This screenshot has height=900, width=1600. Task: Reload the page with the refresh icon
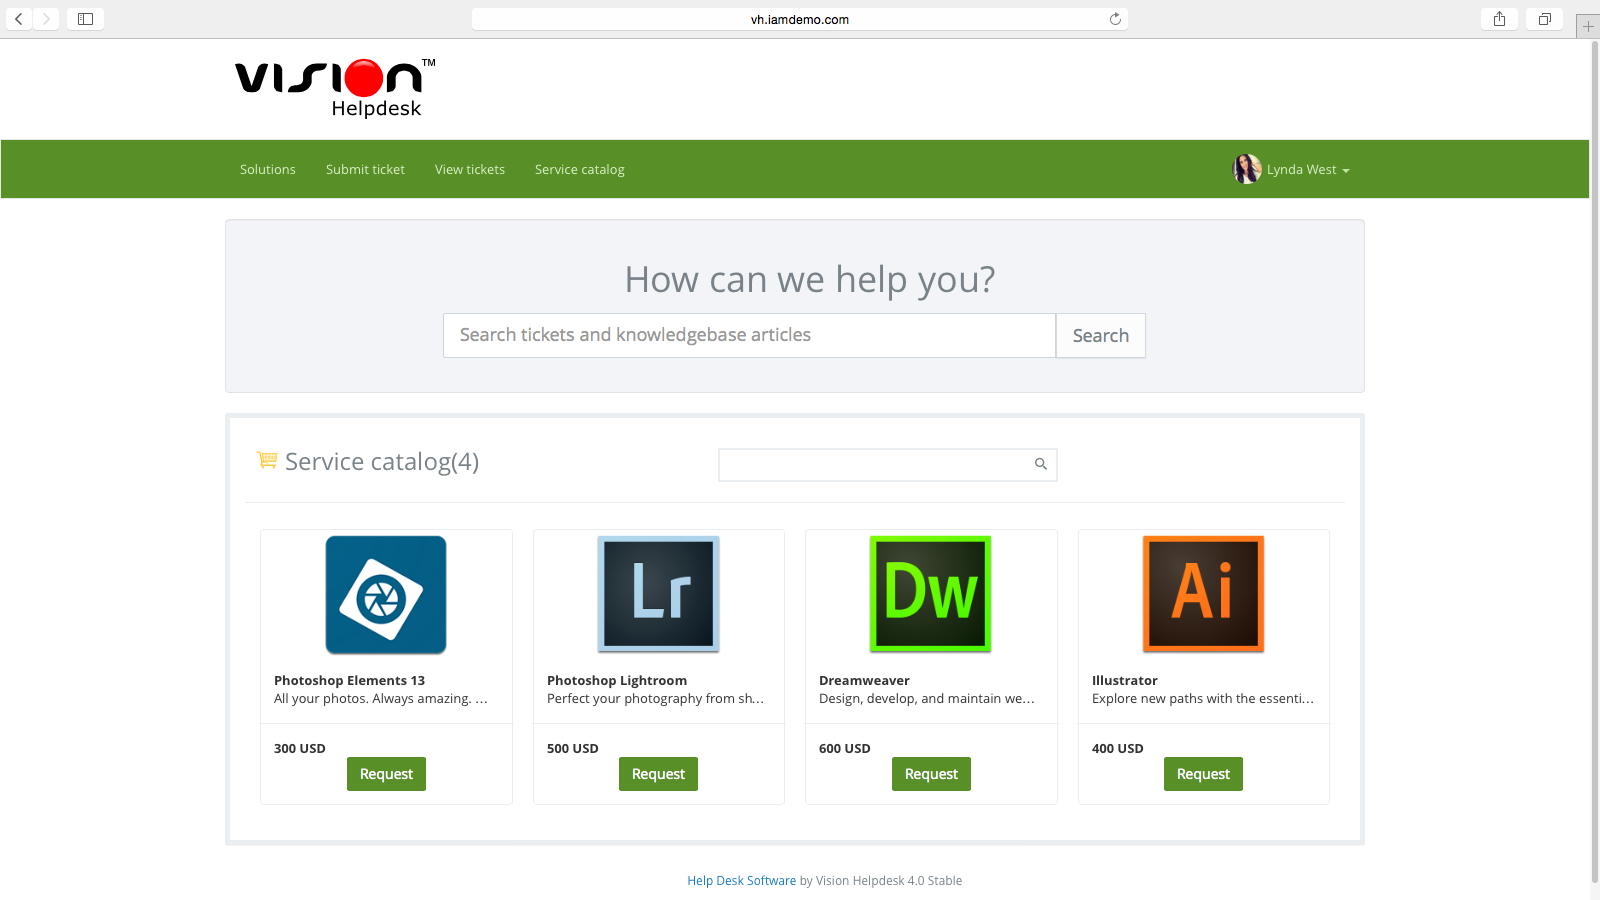point(1115,19)
